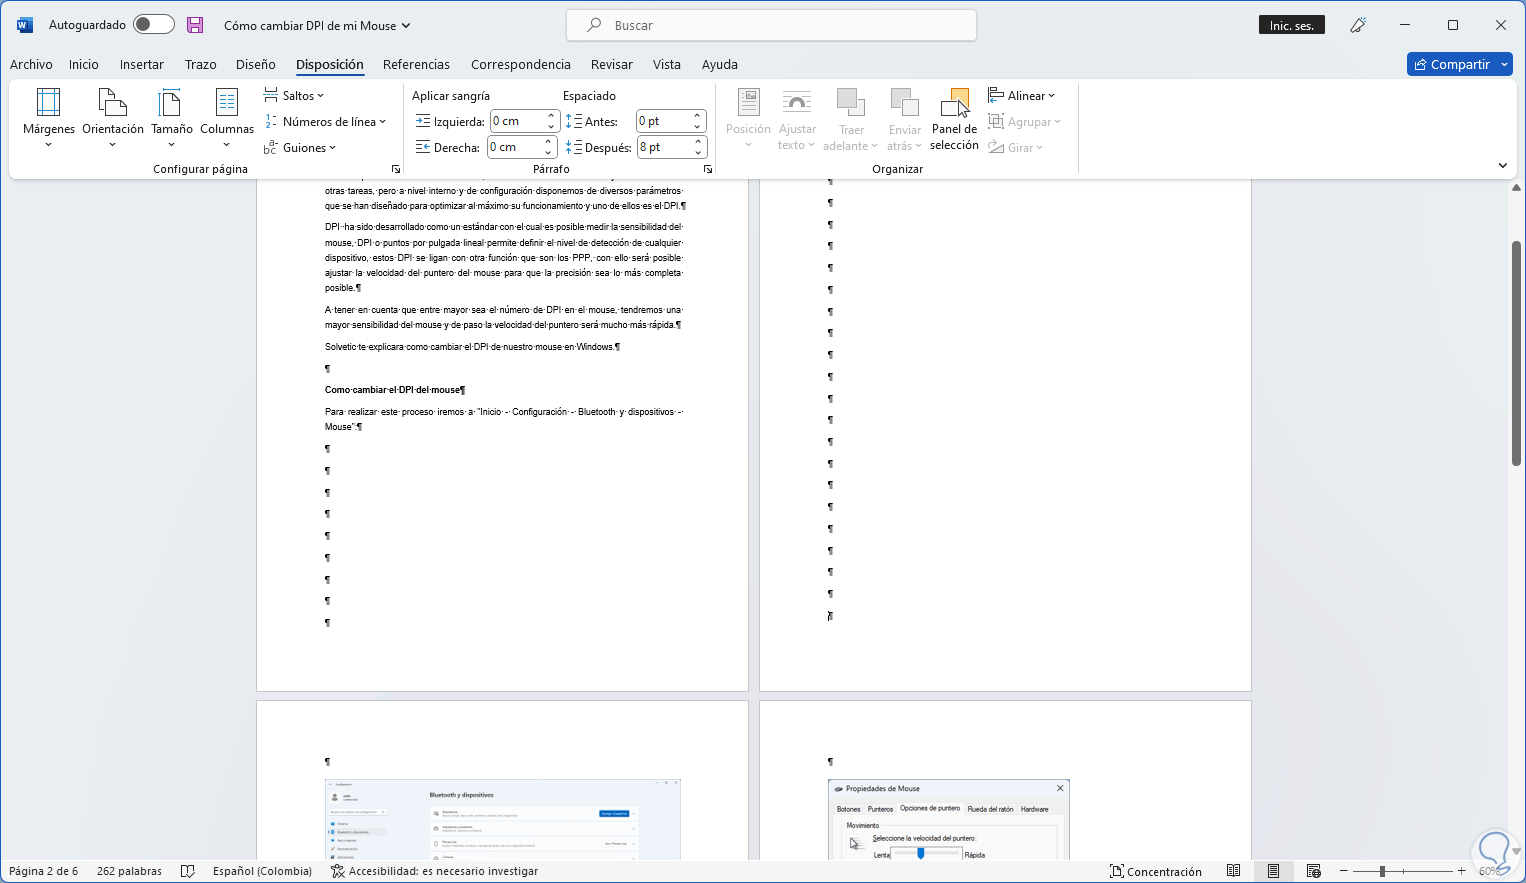Open the document title dropdown arrow
Image resolution: width=1526 pixels, height=883 pixels.
click(406, 26)
